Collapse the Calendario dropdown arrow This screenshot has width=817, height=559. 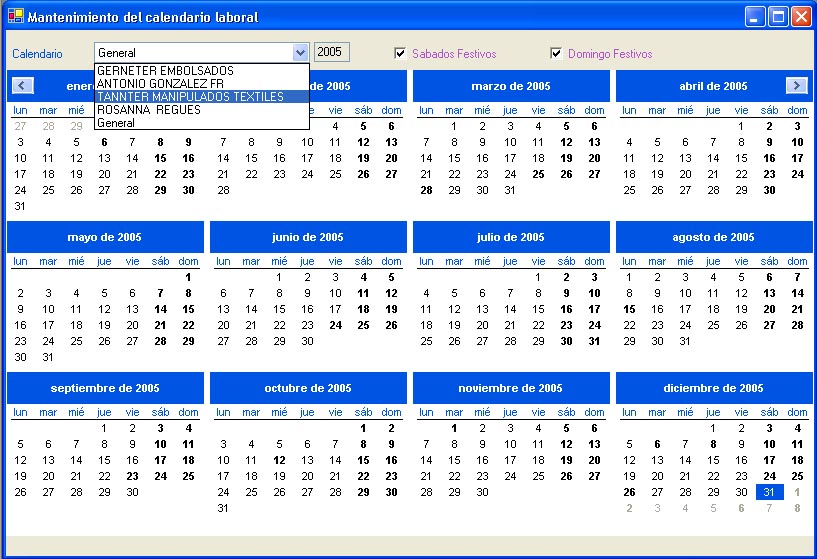tap(300, 53)
